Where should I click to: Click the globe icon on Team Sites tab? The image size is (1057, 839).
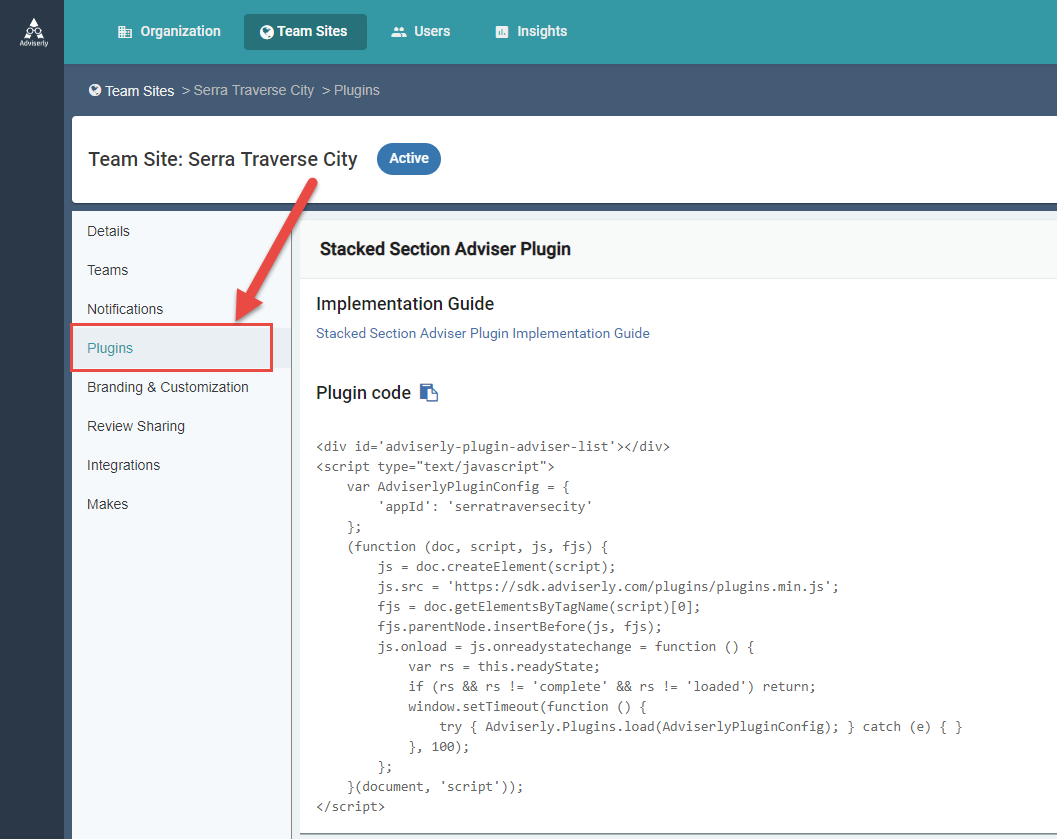click(266, 32)
